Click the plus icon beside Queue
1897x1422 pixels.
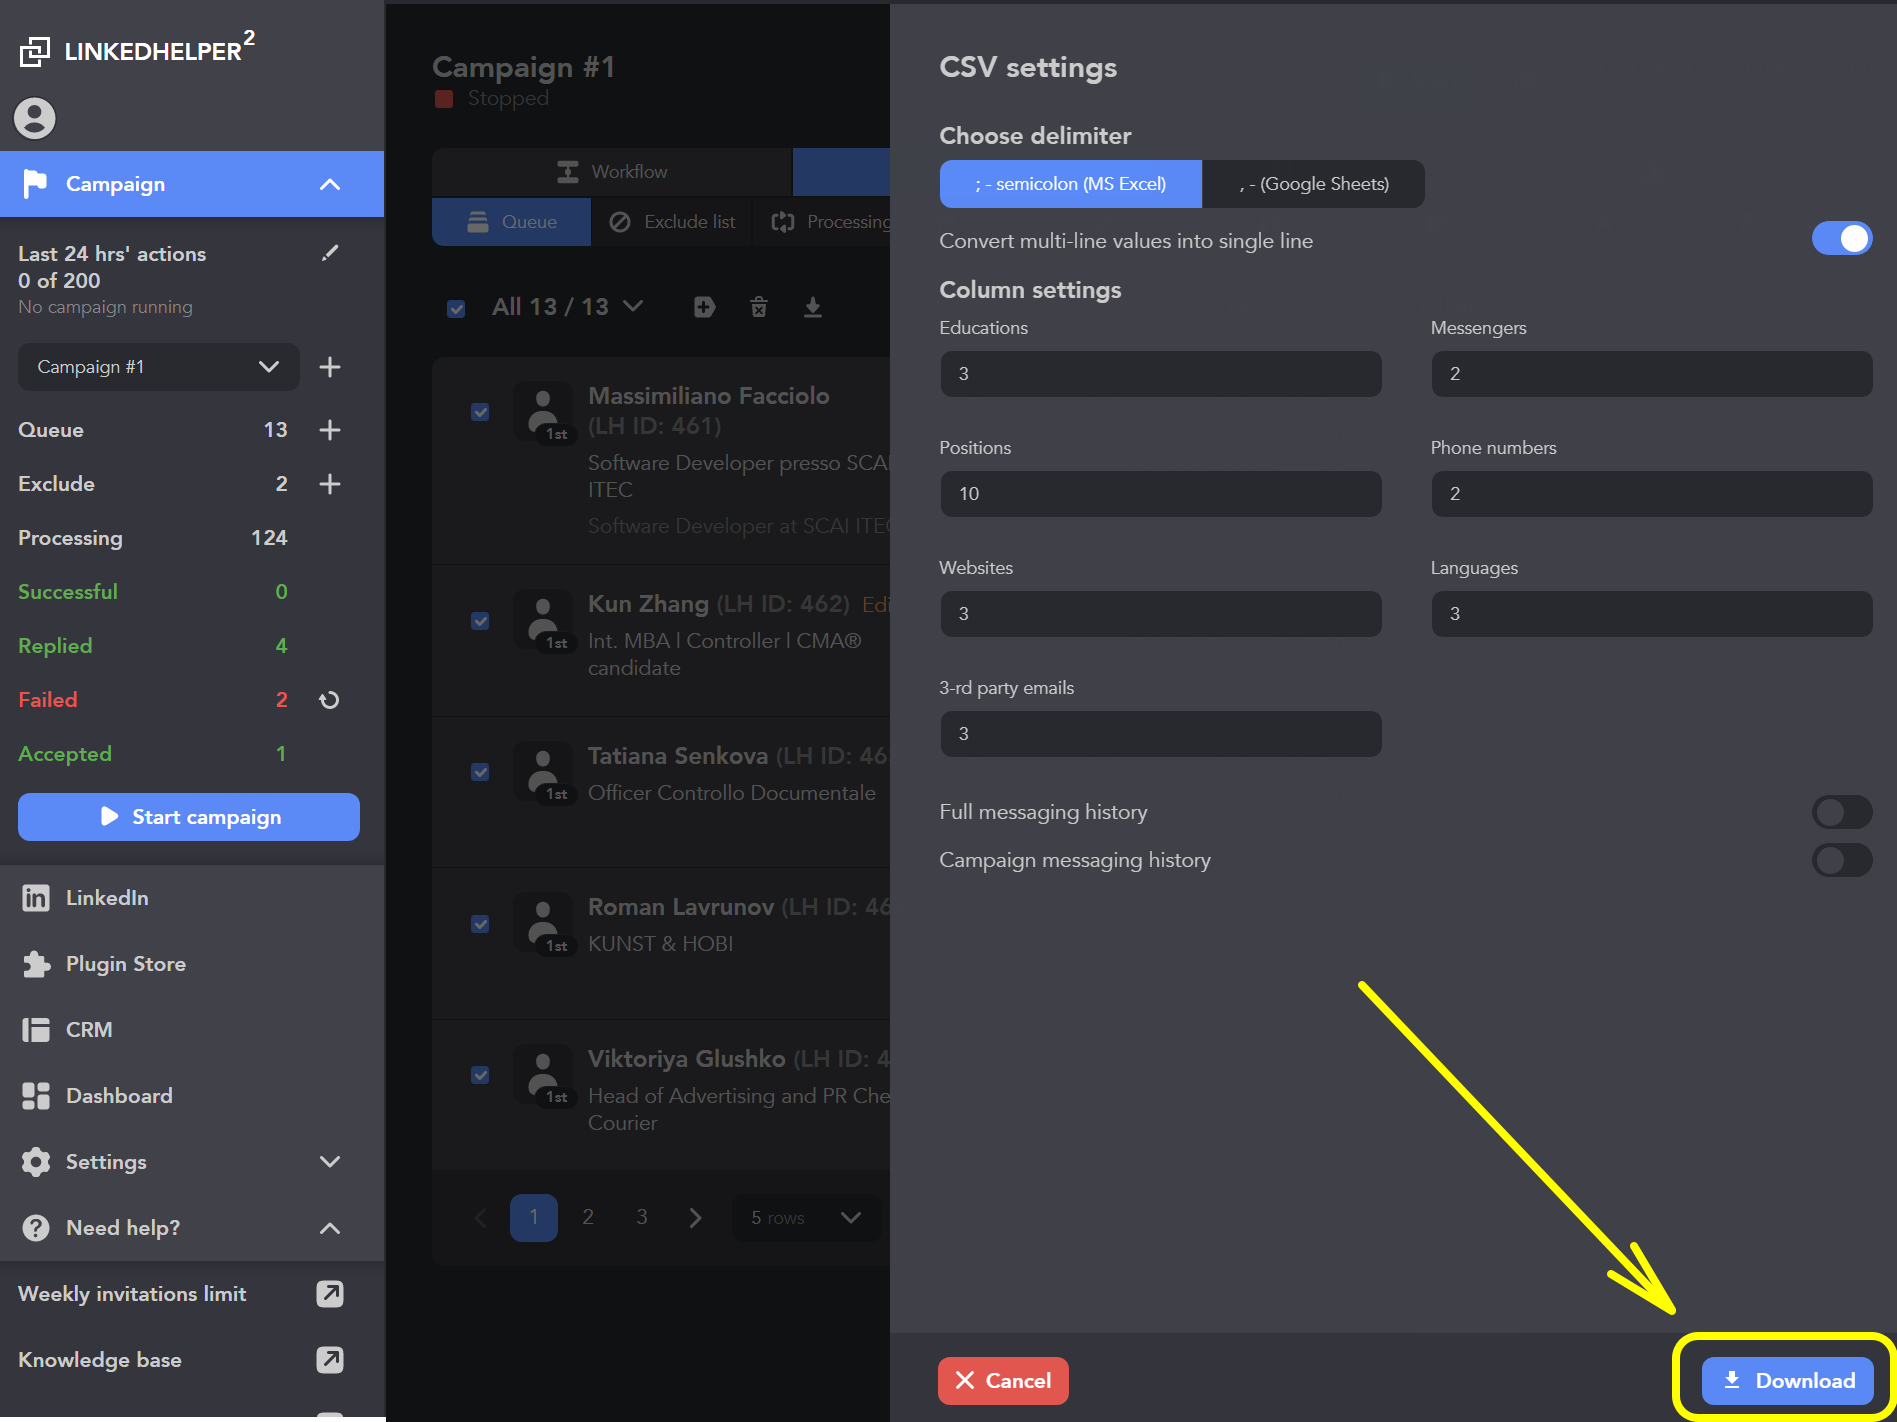pyautogui.click(x=330, y=430)
